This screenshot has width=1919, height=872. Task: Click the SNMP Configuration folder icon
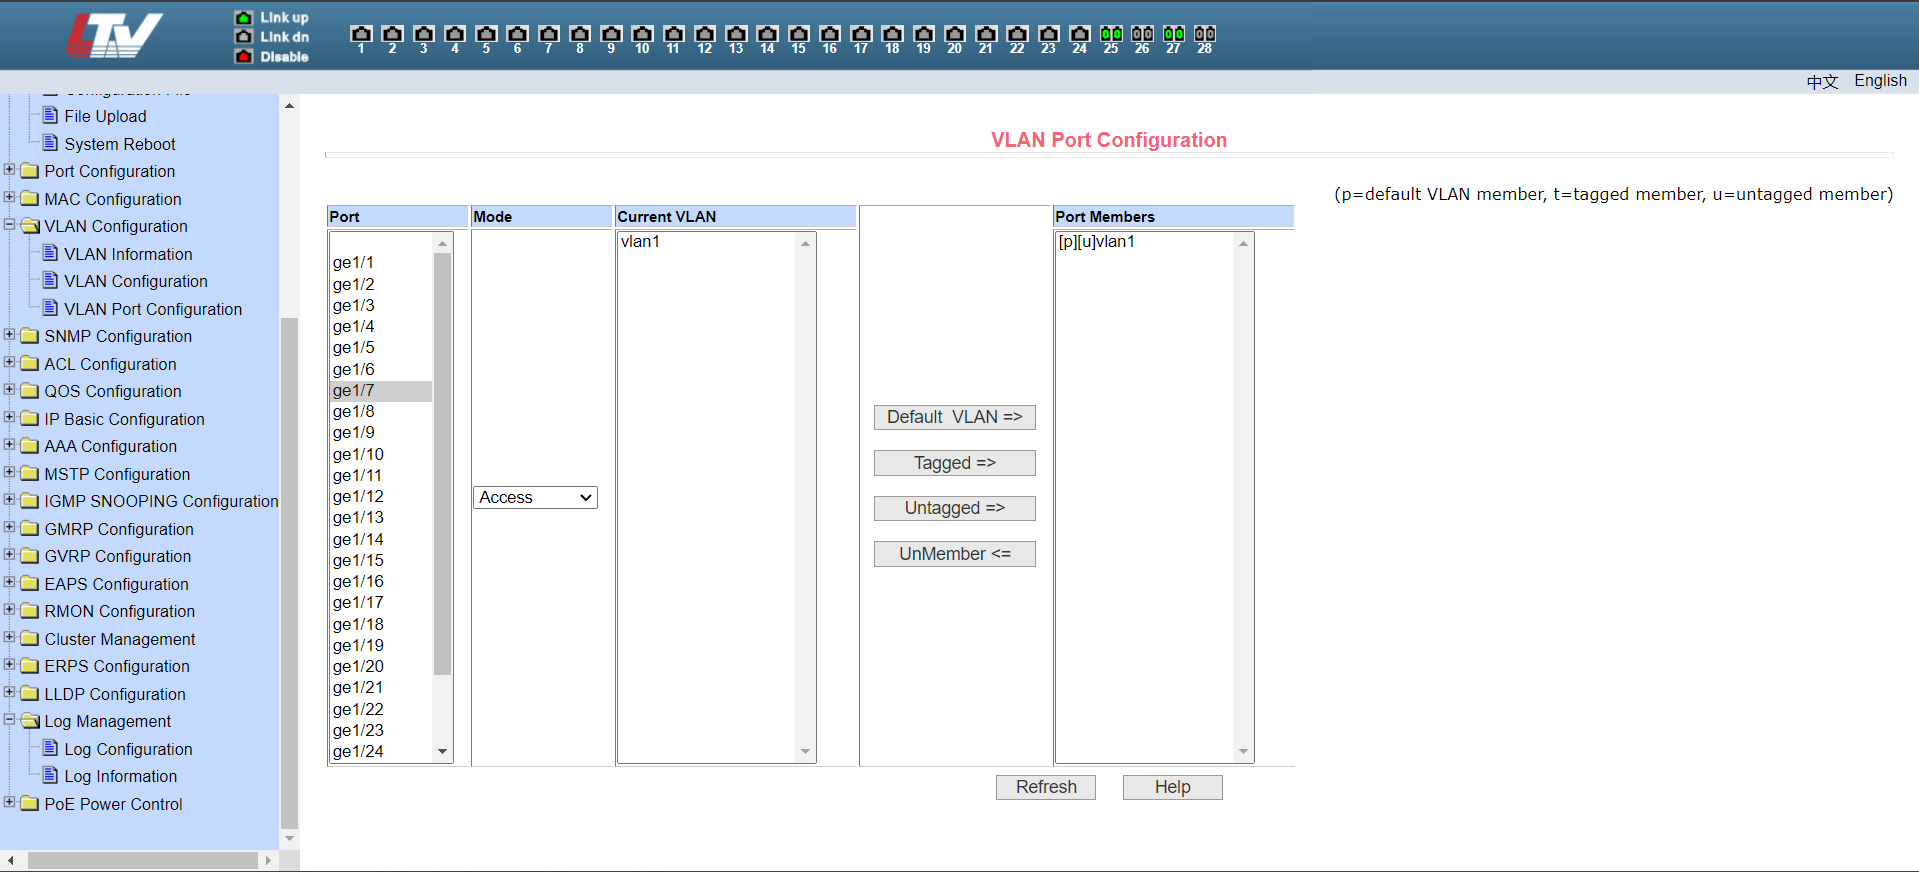[30, 336]
